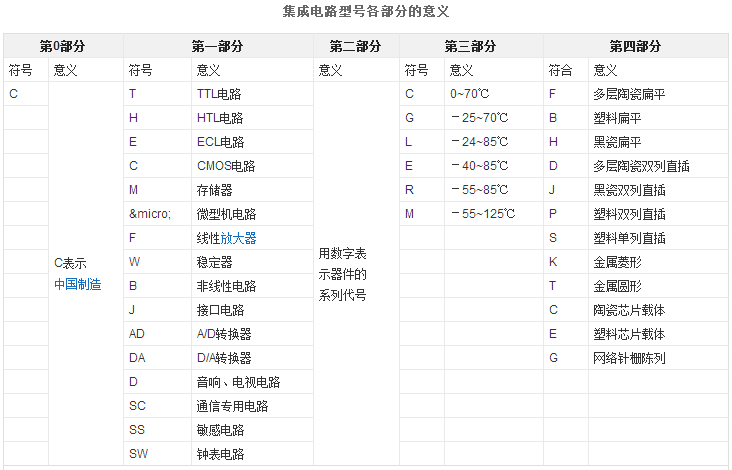The height and width of the screenshot is (470, 732).
Task: Click the 非线性电路 cell
Action: point(252,286)
